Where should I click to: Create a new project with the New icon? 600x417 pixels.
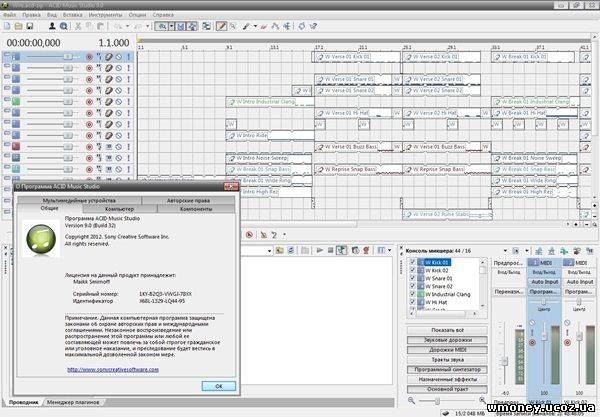[x=7, y=26]
